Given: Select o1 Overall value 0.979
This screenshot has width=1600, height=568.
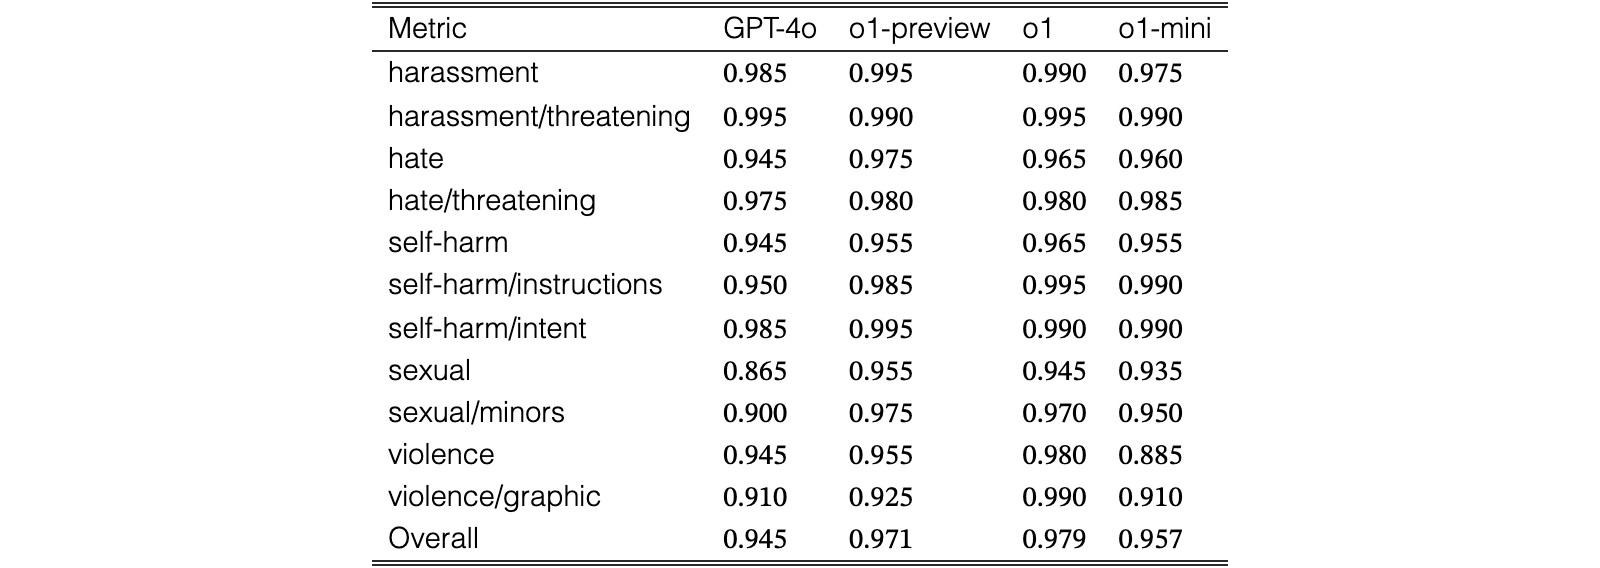Looking at the screenshot, I should [1054, 539].
